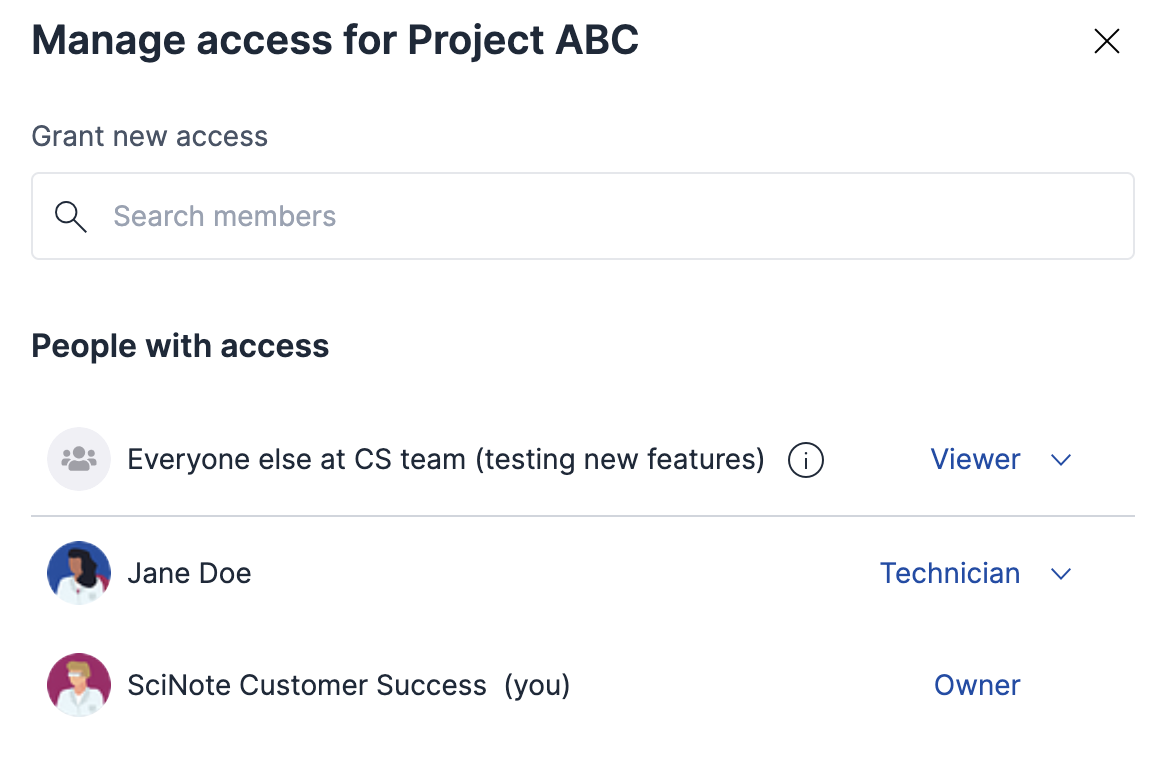Click the chevron beside Technician
1168x764 pixels.
point(1060,574)
